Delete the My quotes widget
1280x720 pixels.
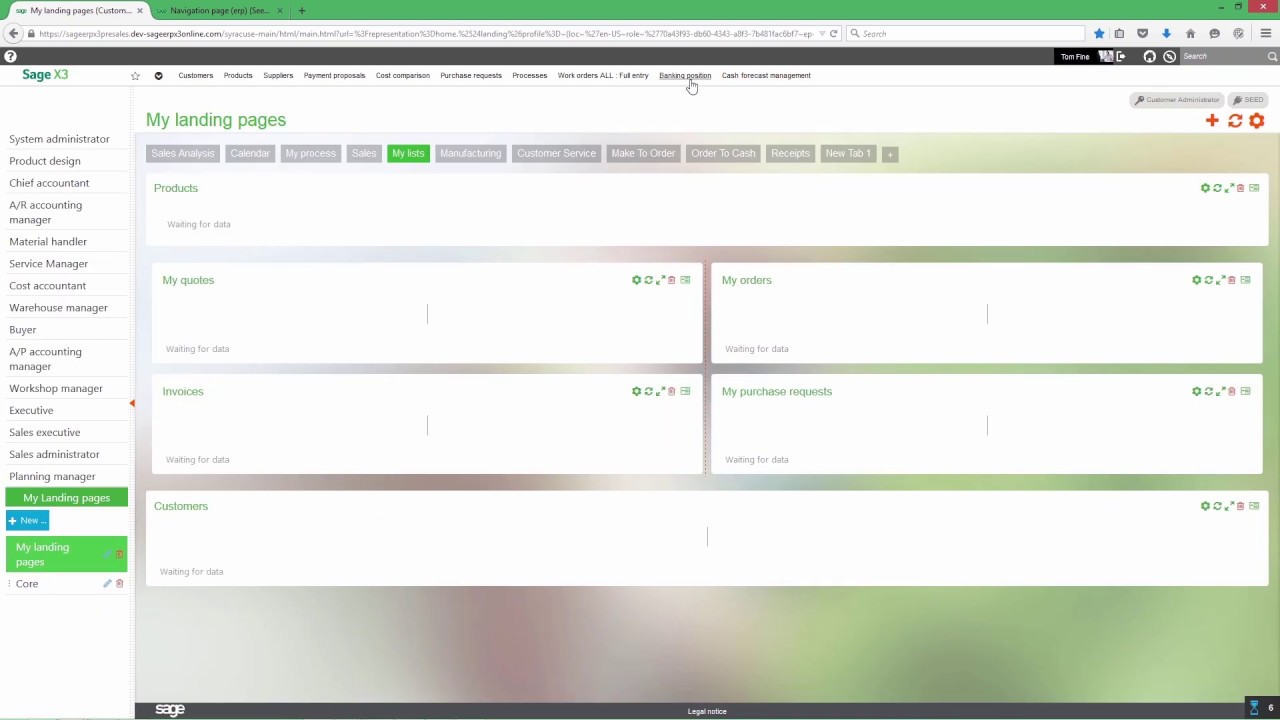click(x=671, y=280)
